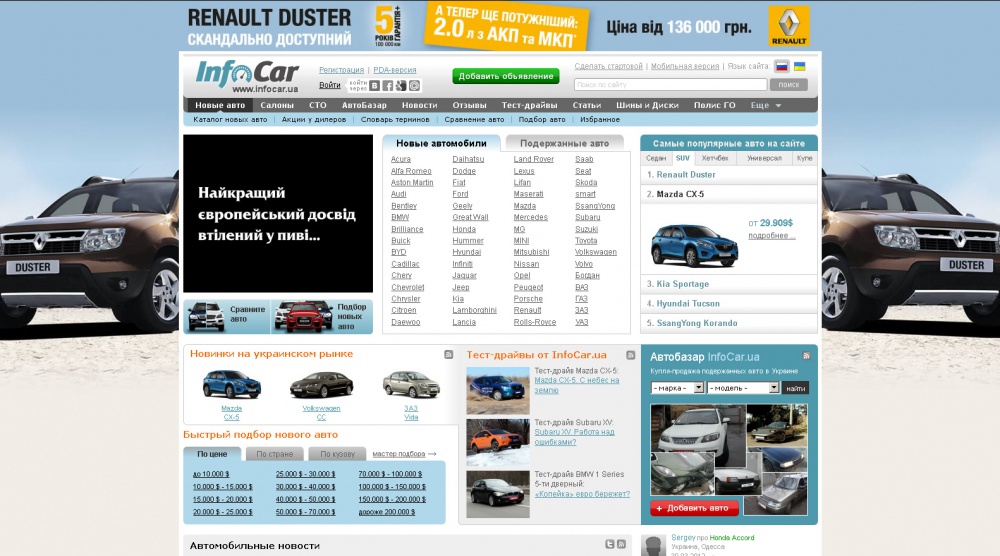Viewport: 1000px width, 556px height.
Task: Open мастер подбора link
Action: click(x=399, y=454)
